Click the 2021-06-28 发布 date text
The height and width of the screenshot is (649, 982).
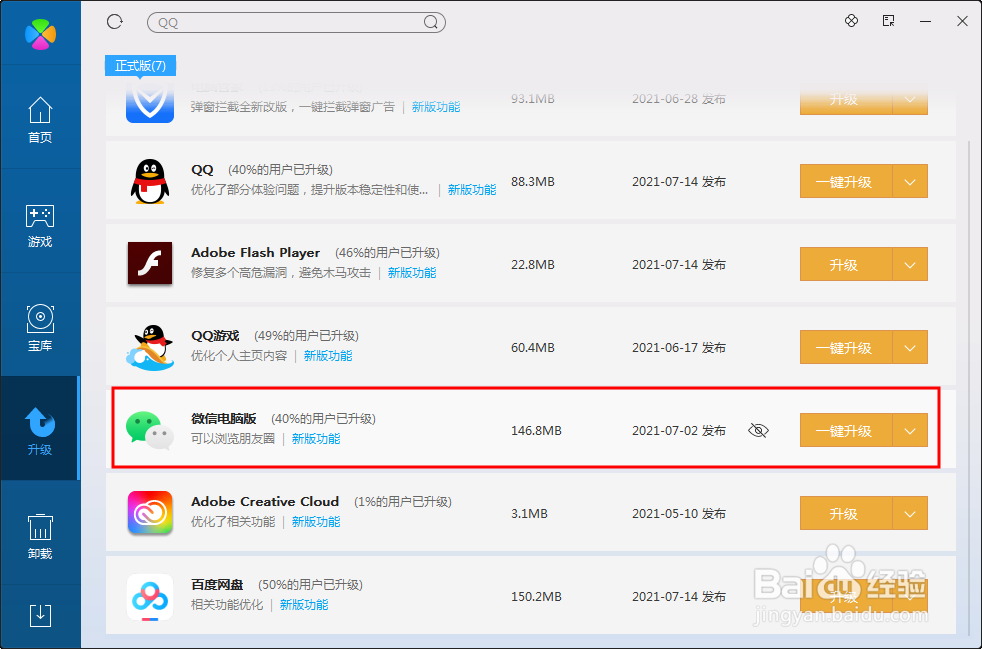679,99
